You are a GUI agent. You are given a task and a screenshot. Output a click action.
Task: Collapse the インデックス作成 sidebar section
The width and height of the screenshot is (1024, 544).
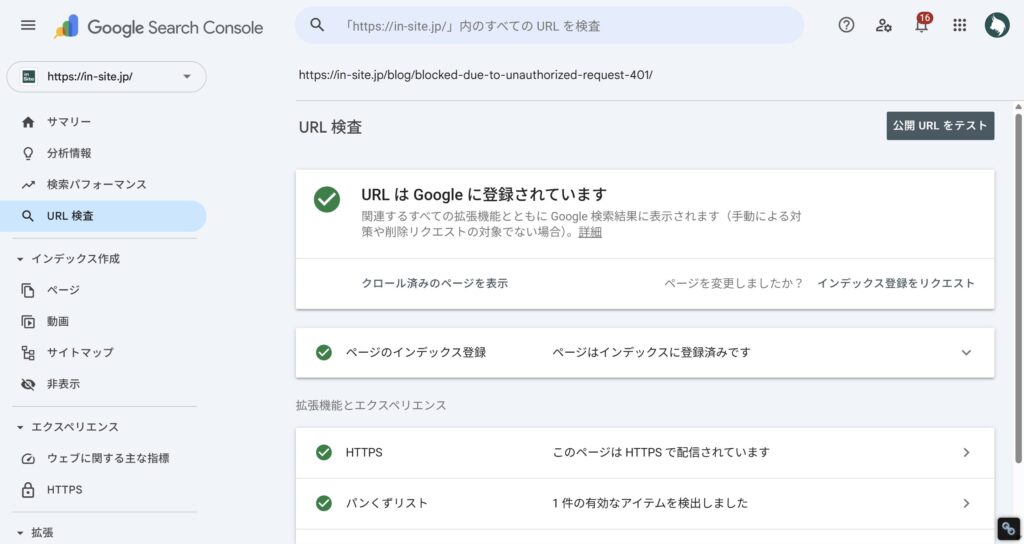pos(20,259)
